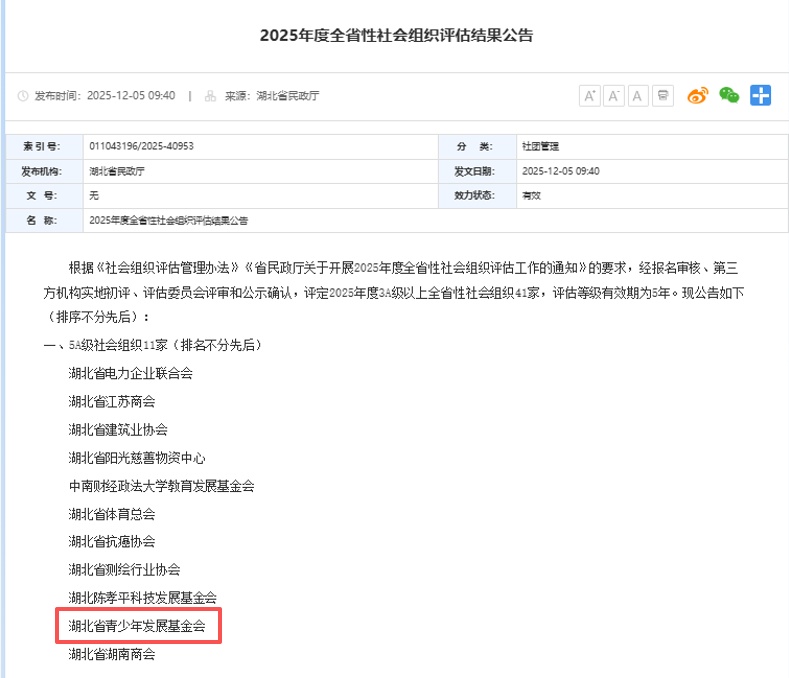Click 湖北省民政厅 in the 发布机构 row
The width and height of the screenshot is (789, 678).
(117, 171)
